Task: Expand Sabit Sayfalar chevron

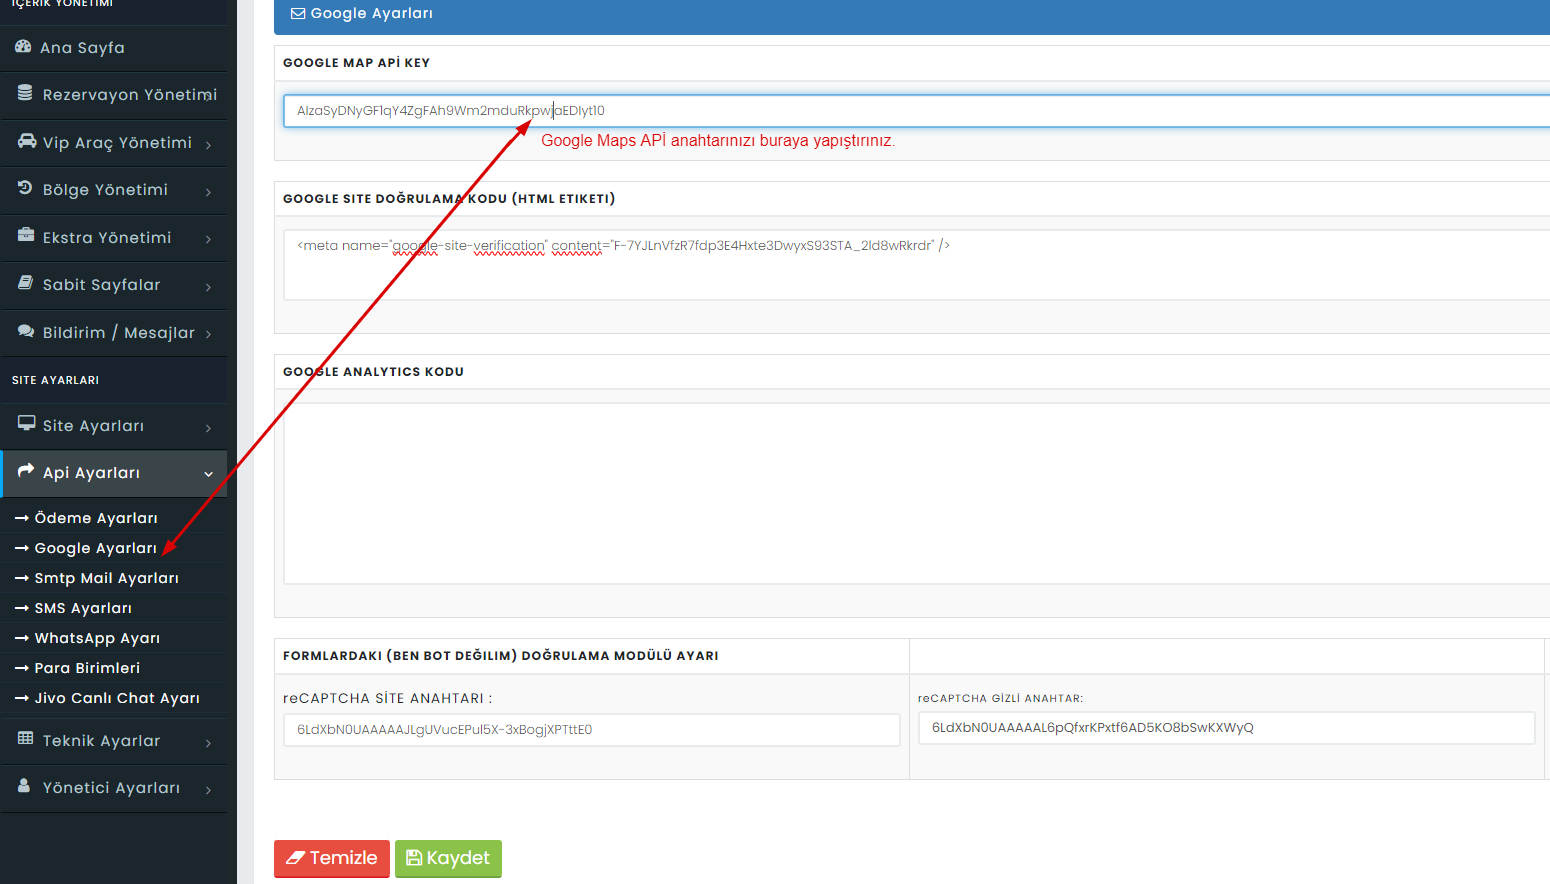Action: (x=208, y=287)
